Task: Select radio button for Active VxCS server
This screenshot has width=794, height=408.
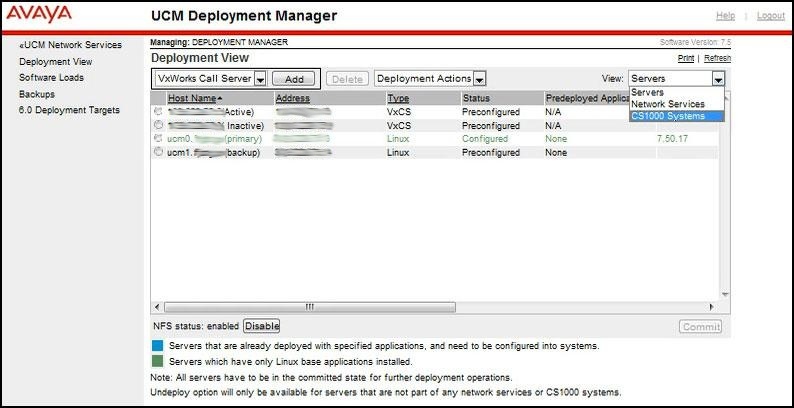Action: (x=158, y=111)
